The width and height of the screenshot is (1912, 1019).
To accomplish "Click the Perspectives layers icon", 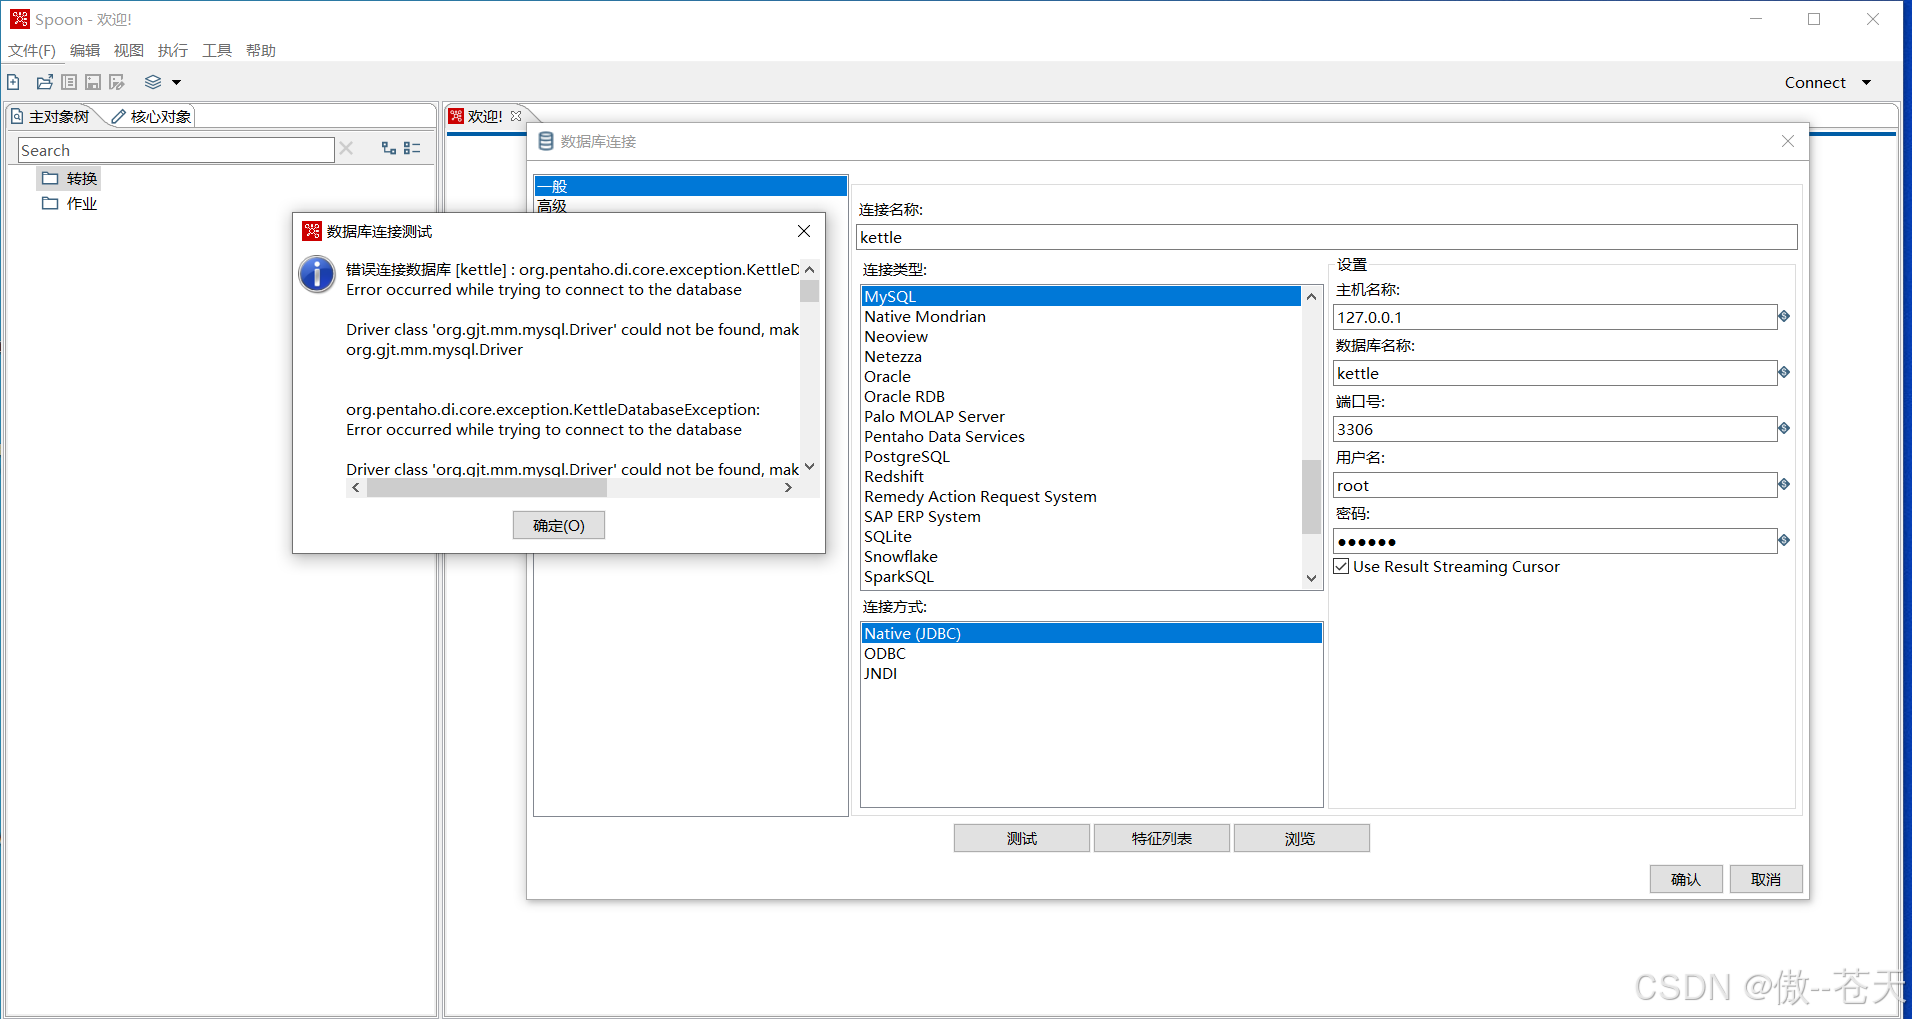I will click(x=153, y=82).
